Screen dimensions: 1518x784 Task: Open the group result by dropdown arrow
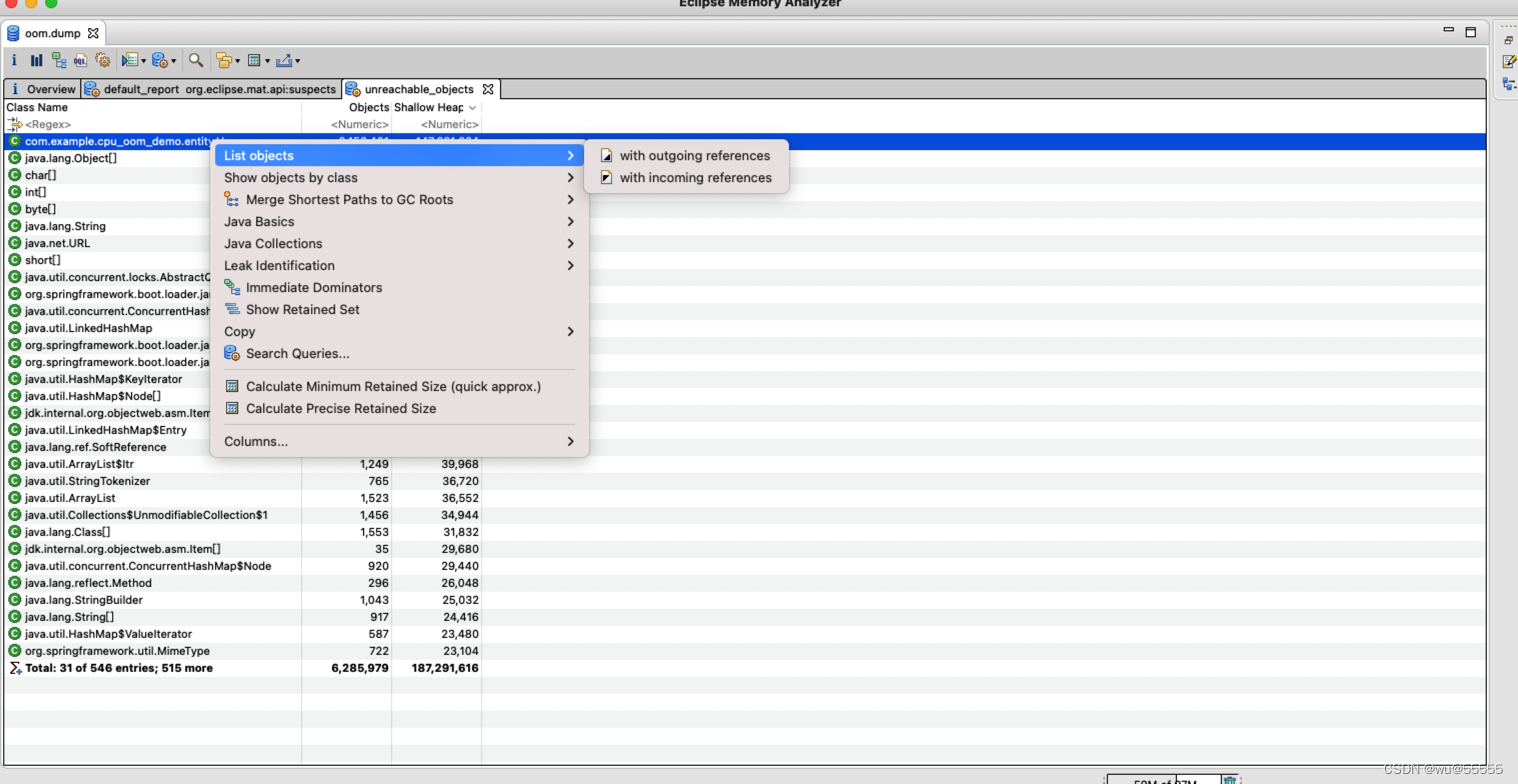point(236,61)
